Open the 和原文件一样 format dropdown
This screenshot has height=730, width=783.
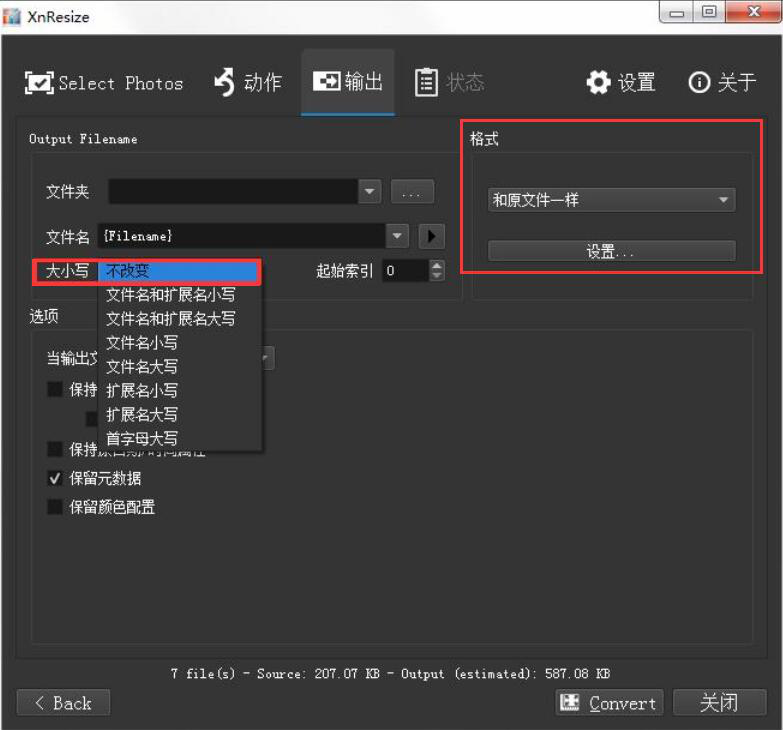pos(611,200)
